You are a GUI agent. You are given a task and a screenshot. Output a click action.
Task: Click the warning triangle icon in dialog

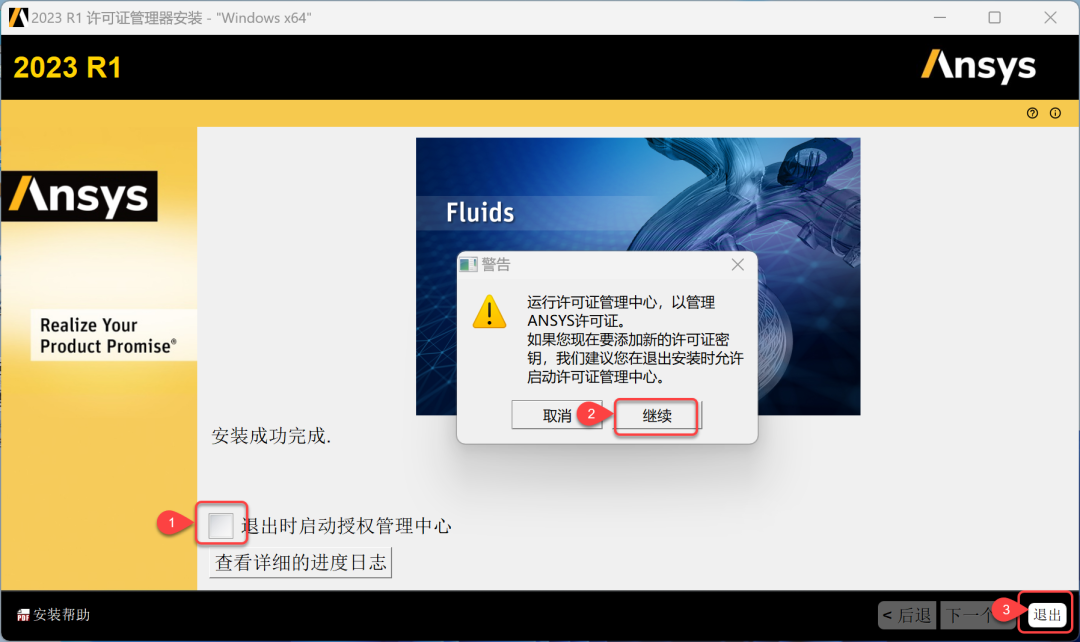(x=490, y=312)
